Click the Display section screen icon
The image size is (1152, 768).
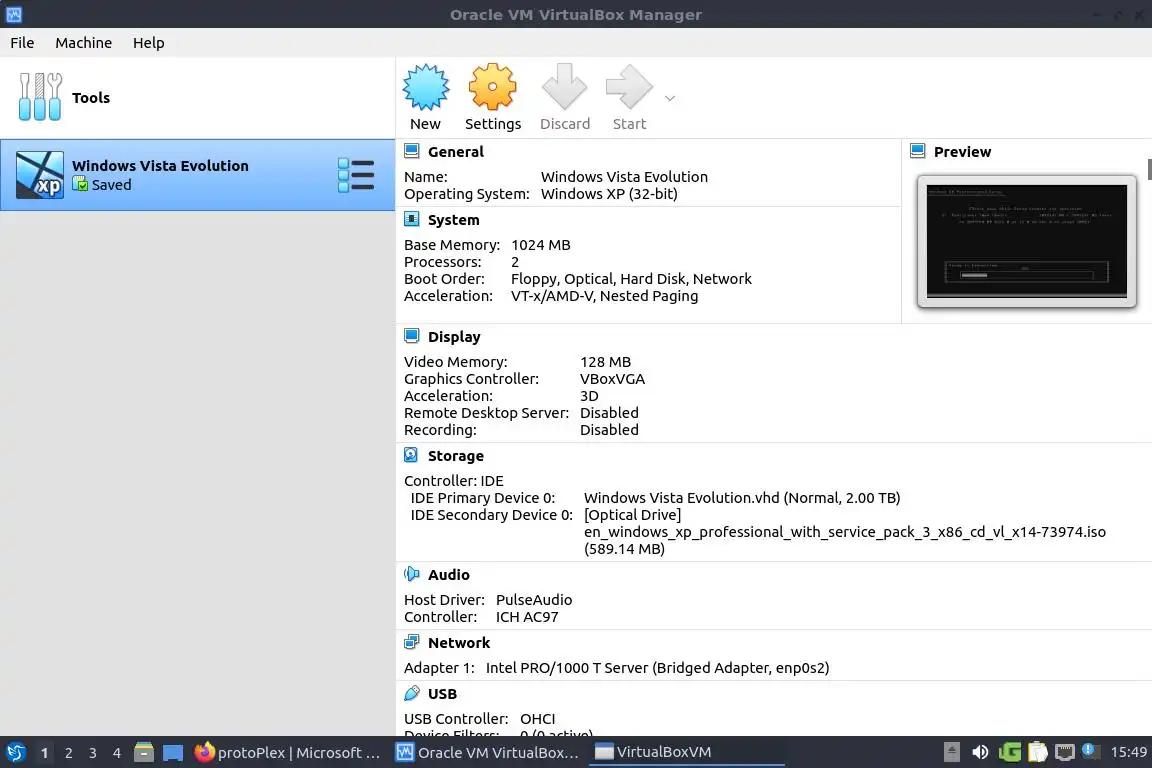[x=411, y=337]
